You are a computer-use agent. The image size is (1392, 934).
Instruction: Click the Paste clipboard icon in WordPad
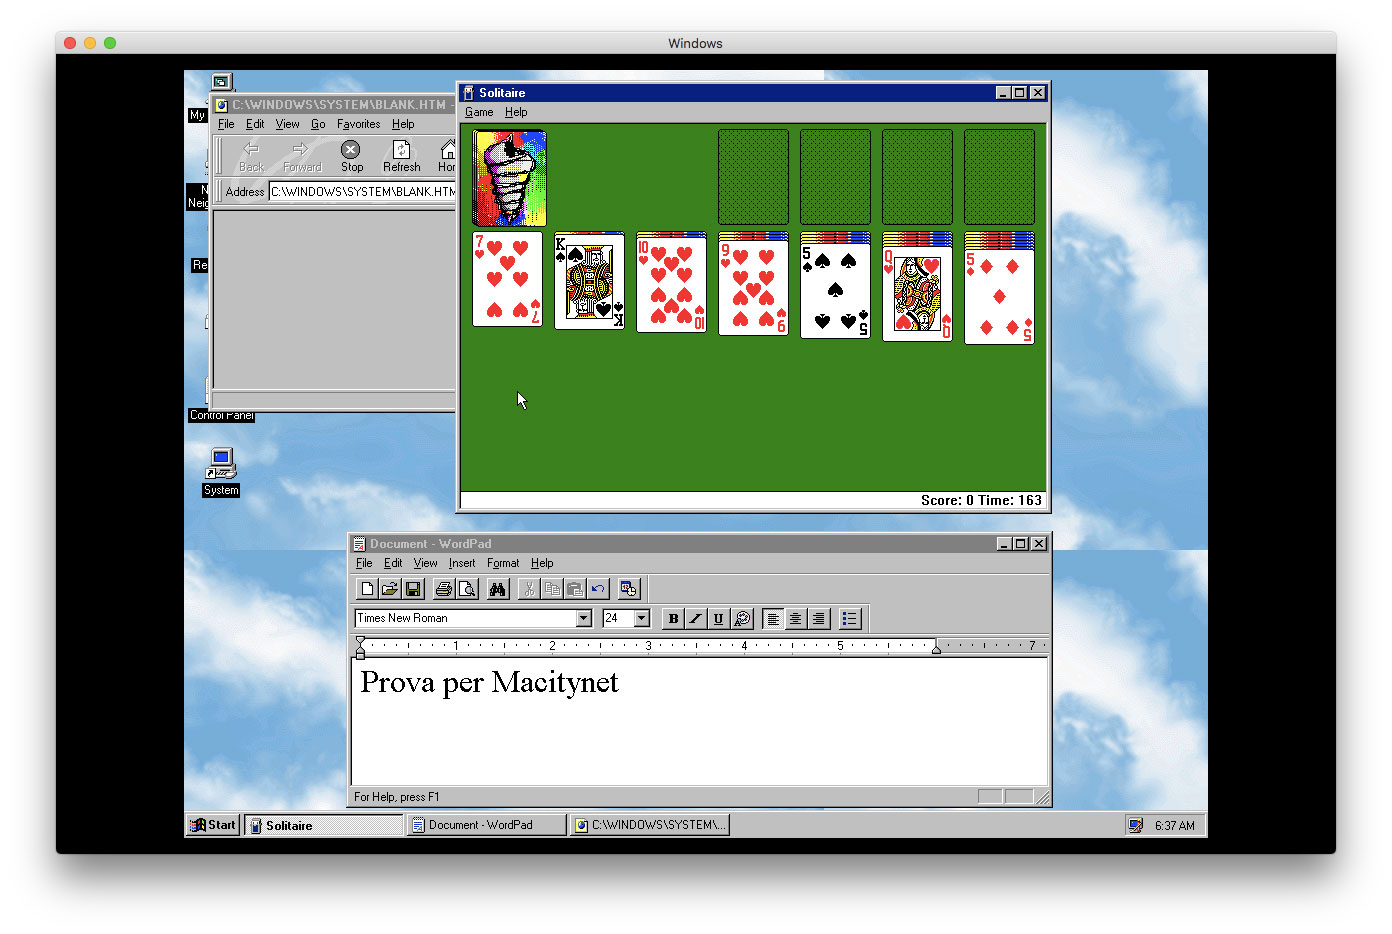pos(575,589)
